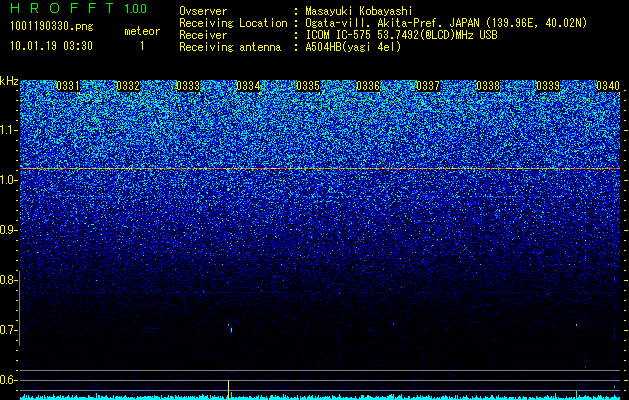Click the 0332 time marker
This screenshot has width=629, height=400.
128,86
